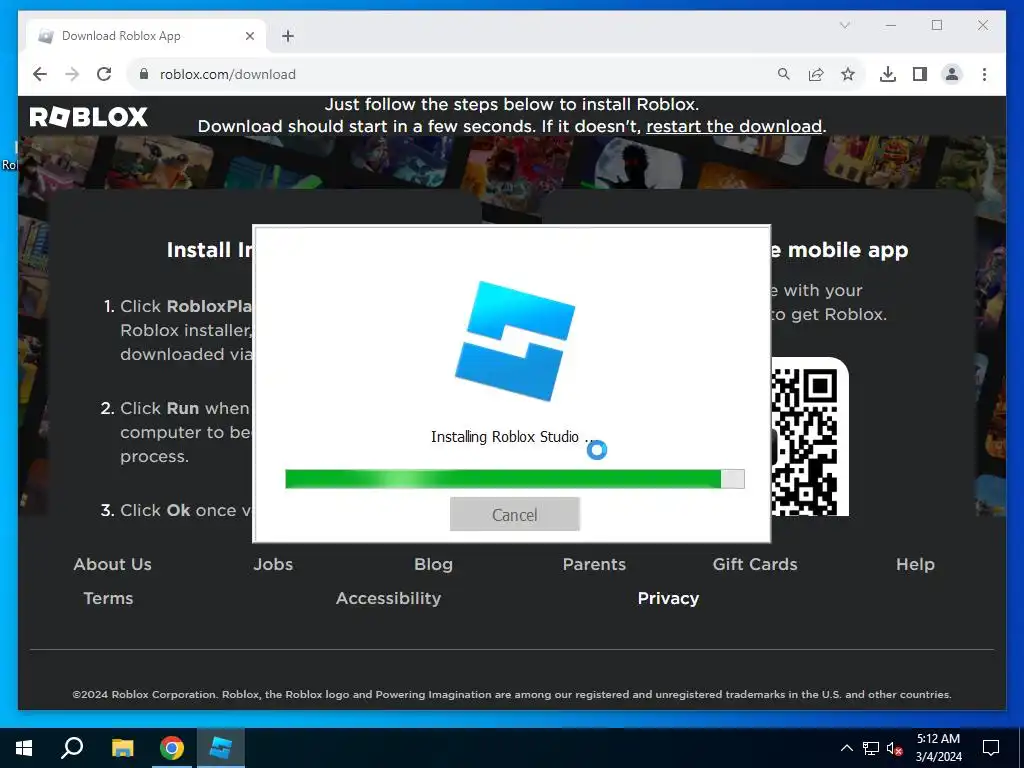Open the Gift Cards footer link

click(755, 564)
